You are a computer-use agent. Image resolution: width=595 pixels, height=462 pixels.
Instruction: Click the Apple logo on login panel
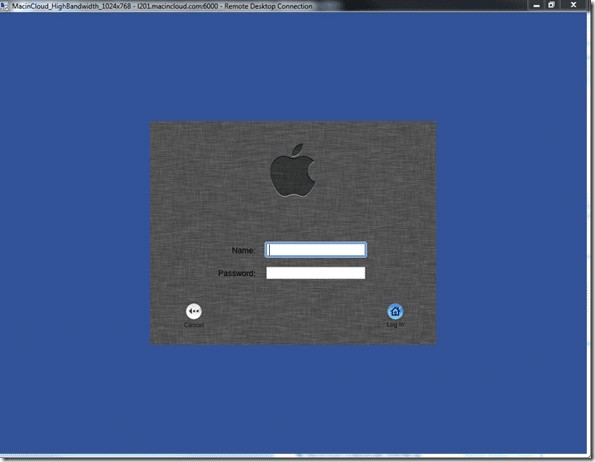tap(293, 170)
